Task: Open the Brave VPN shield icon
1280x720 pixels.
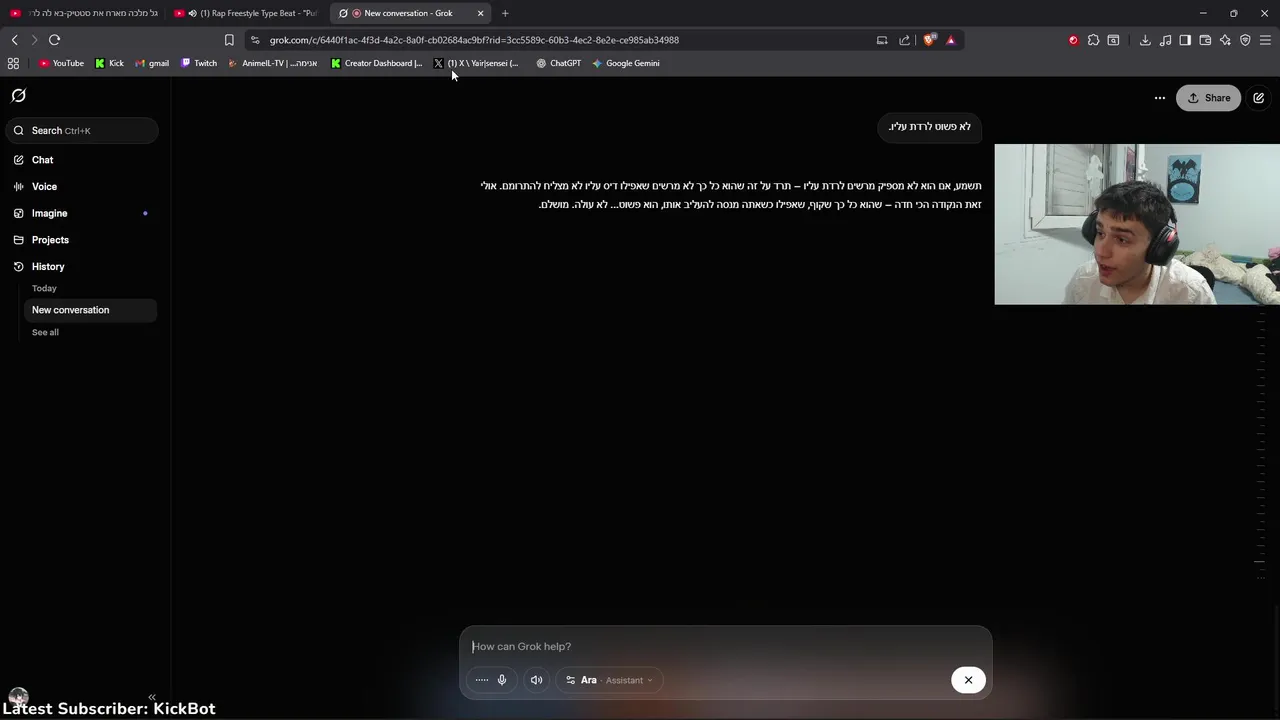Action: point(1245,40)
